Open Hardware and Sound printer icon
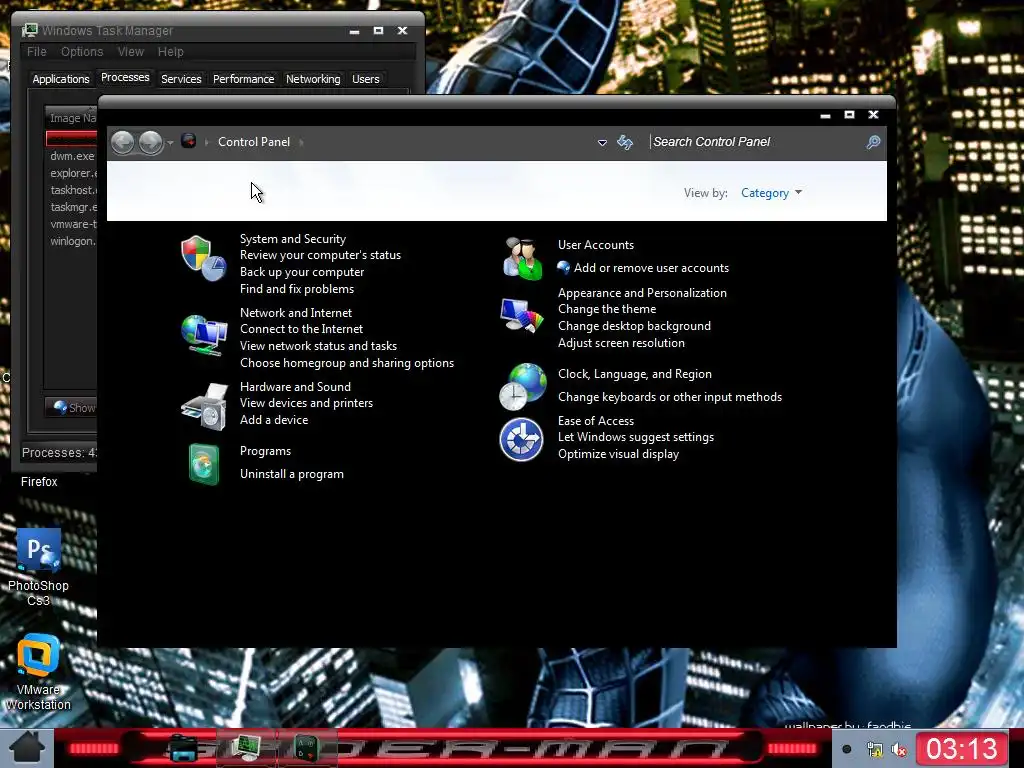Screen dimensions: 1024x768 point(204,408)
